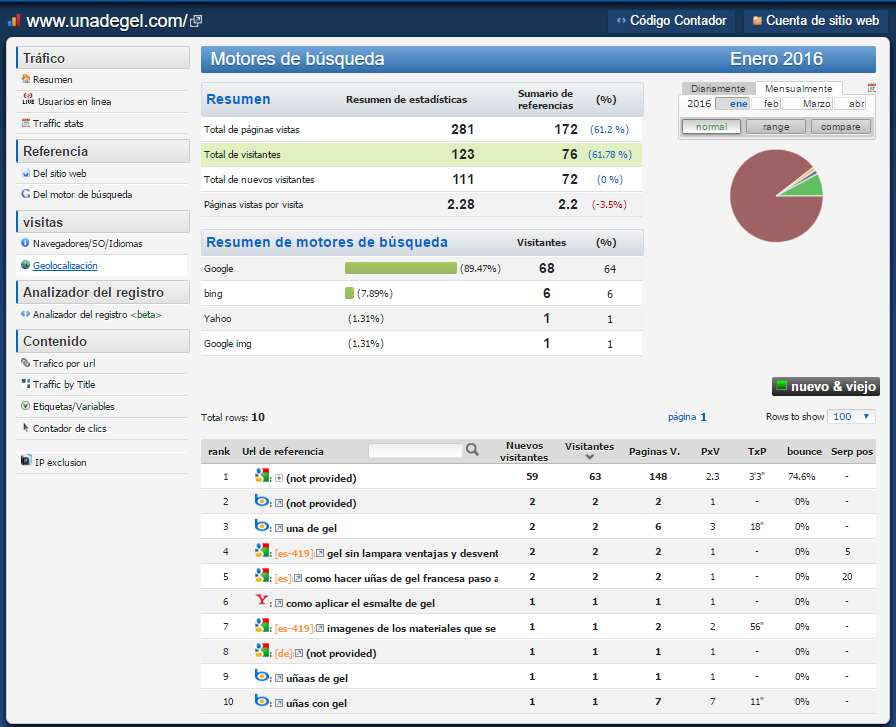The width and height of the screenshot is (896, 727).
Task: Click the Google img row label
Action: [227, 343]
